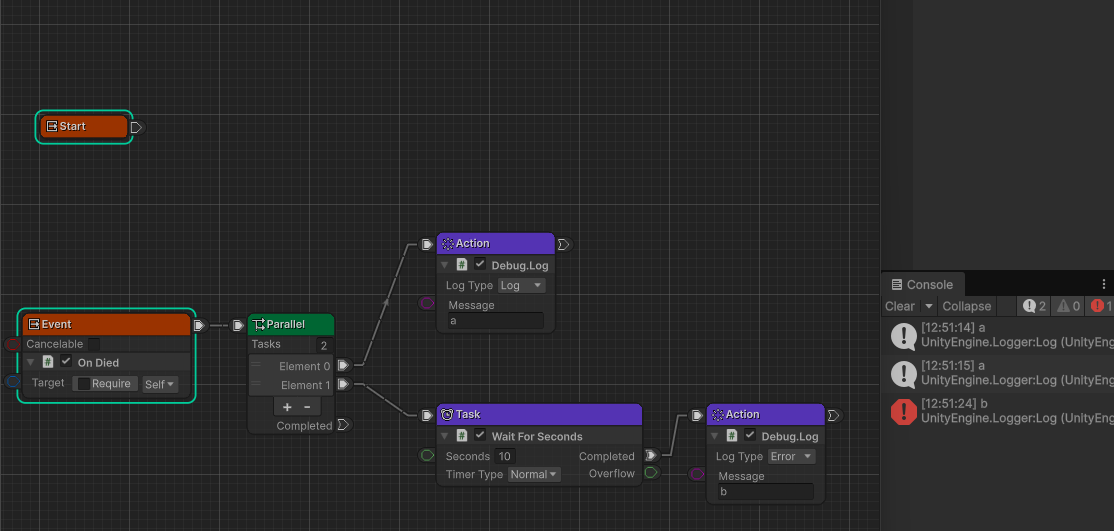Click the Collapse button in the Console
The image size is (1114, 531).
(x=966, y=306)
